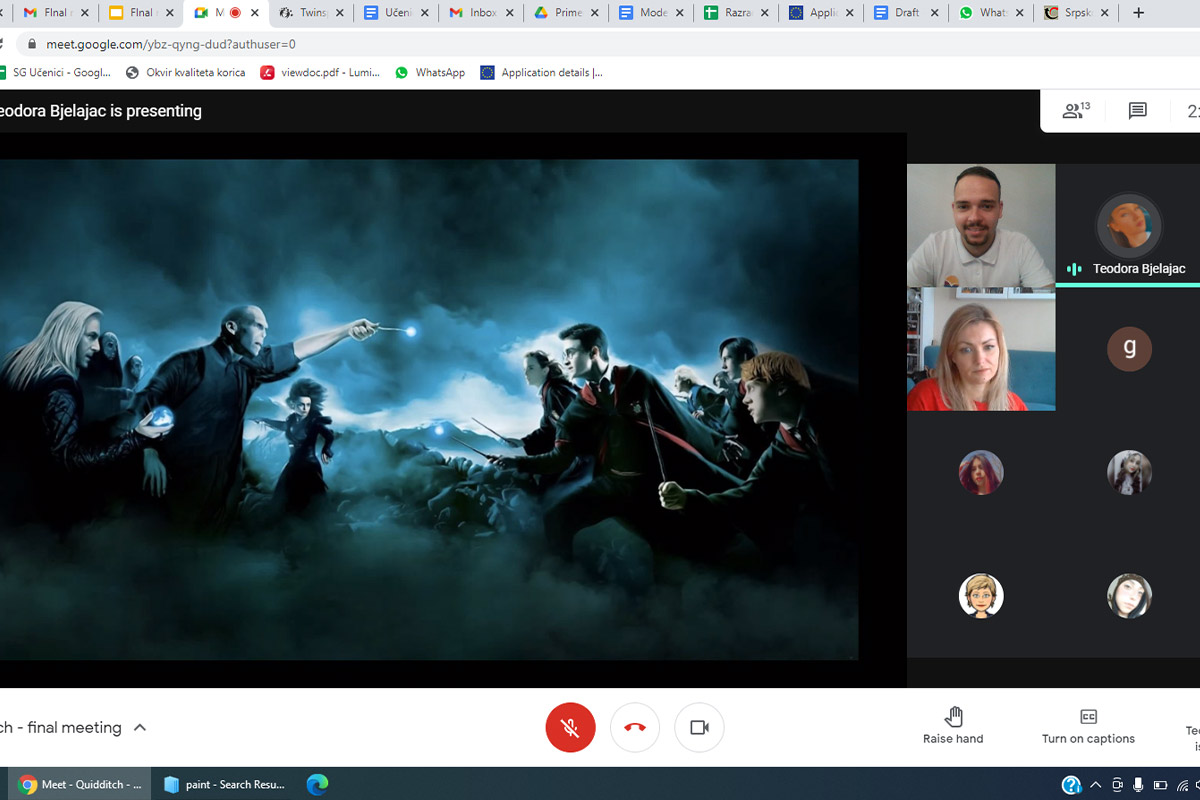
Task: Switch to the 'Mode' Google Docs tab
Action: coord(653,13)
